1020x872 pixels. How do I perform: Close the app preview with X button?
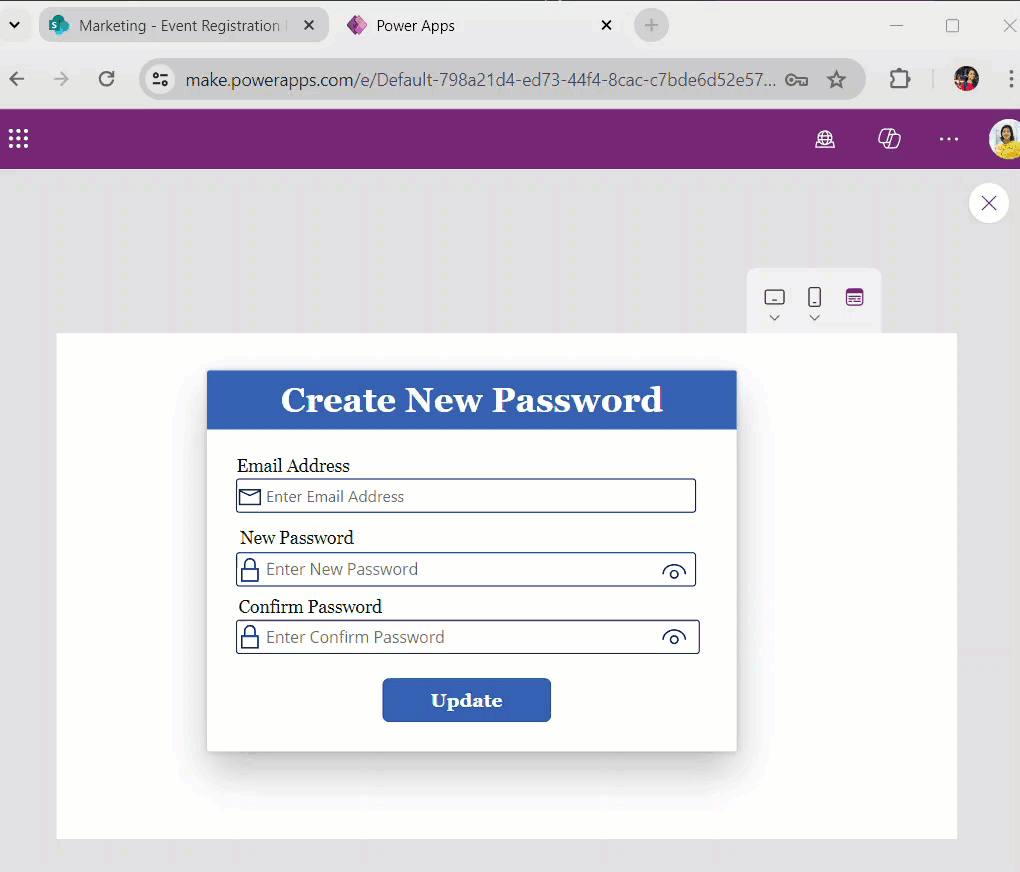pos(988,203)
